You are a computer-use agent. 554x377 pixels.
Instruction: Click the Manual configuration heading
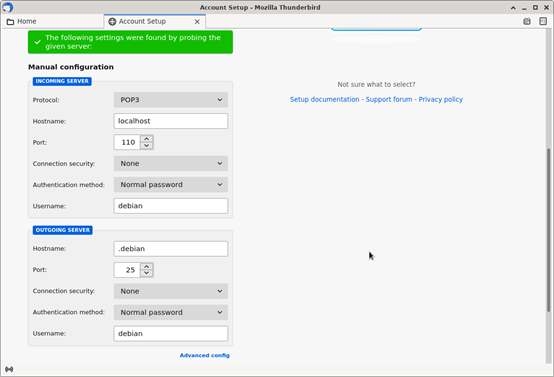[x=71, y=67]
